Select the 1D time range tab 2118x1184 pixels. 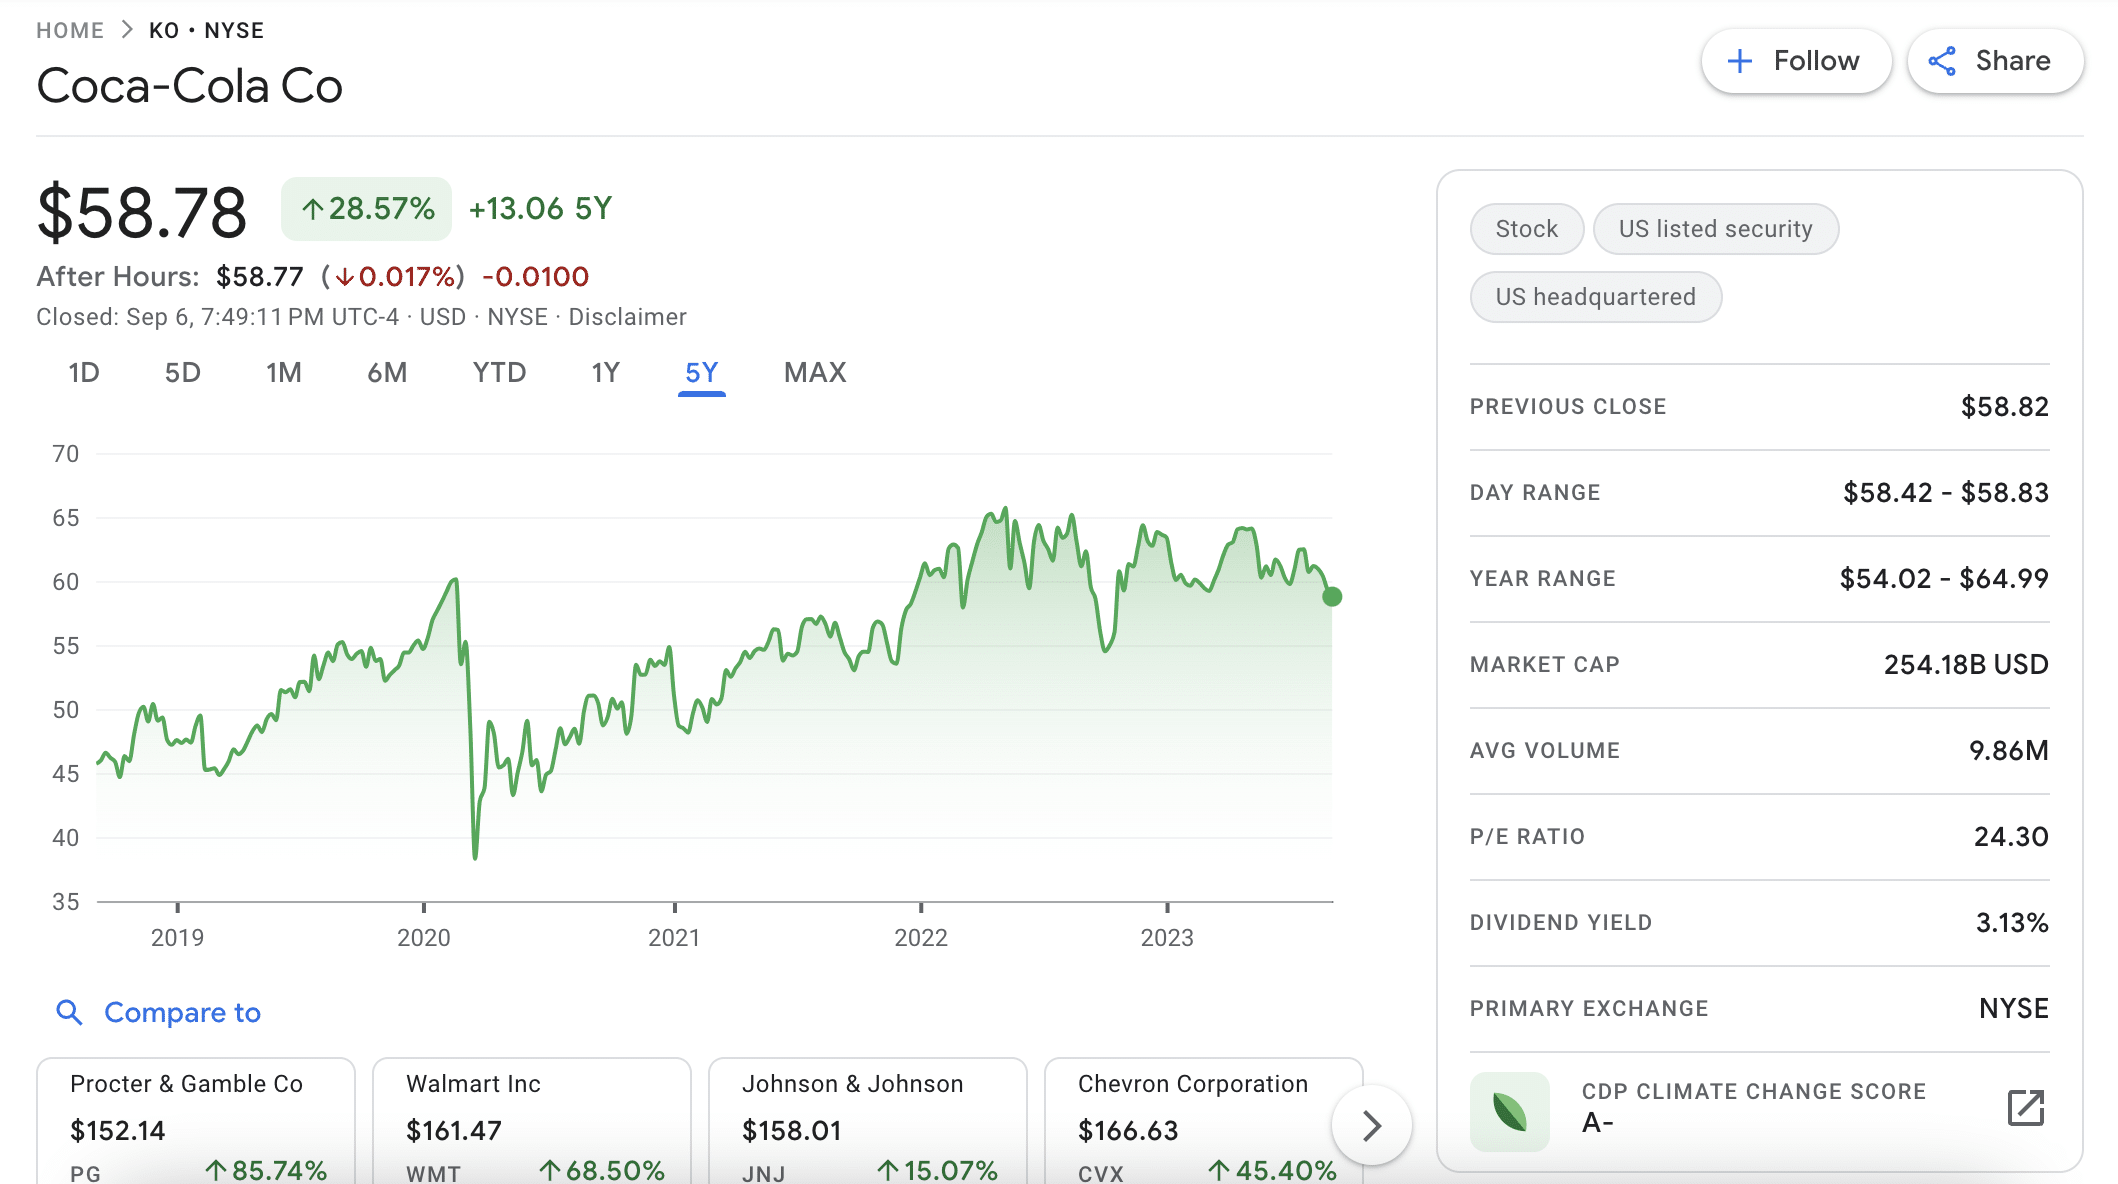(x=84, y=373)
